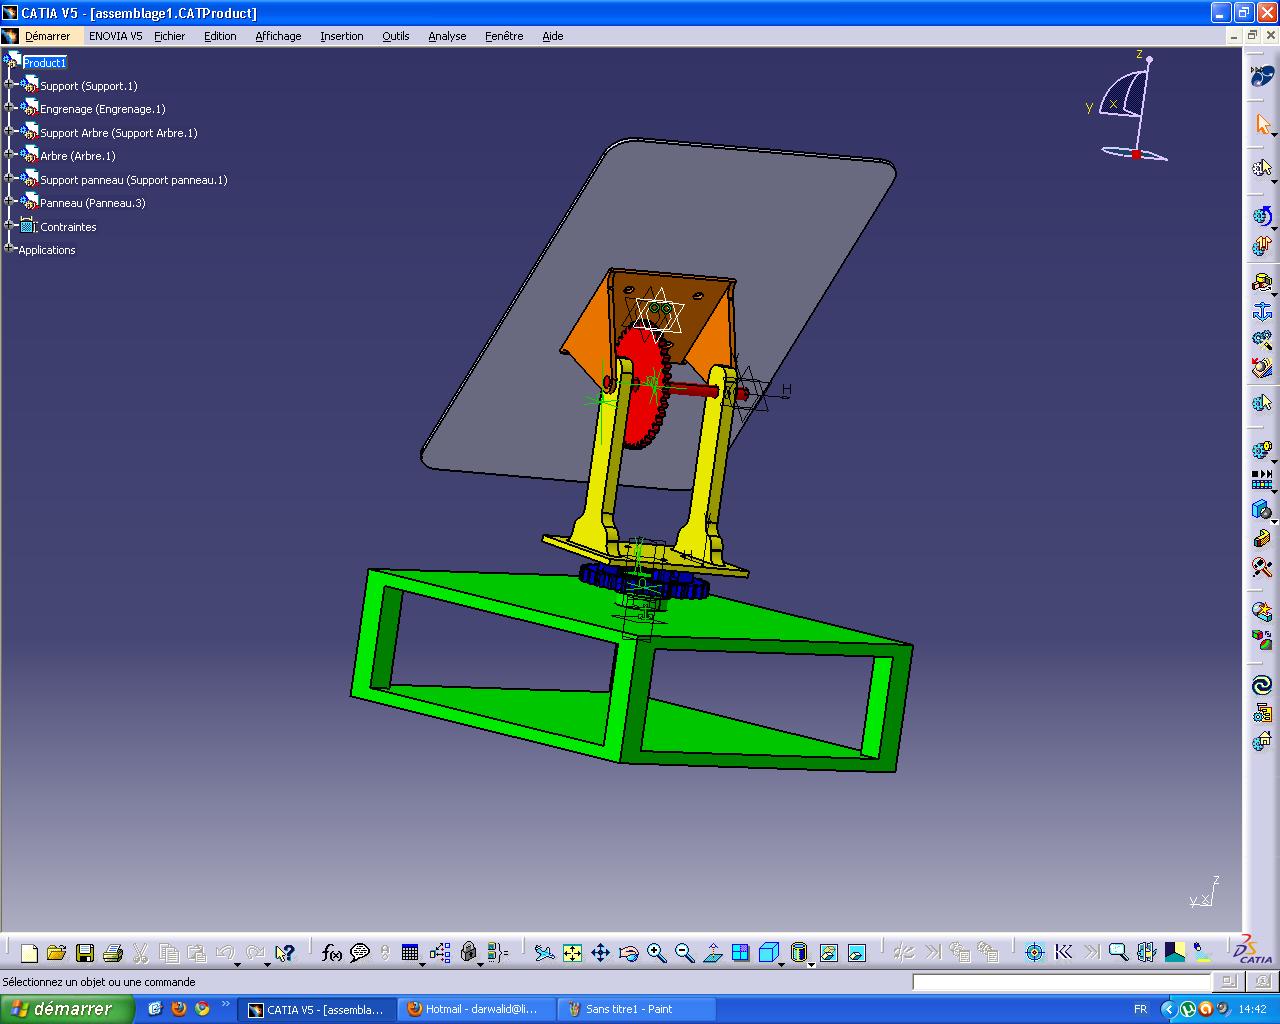Click the Update All swirl icon
The height and width of the screenshot is (1024, 1280).
pos(1262,685)
